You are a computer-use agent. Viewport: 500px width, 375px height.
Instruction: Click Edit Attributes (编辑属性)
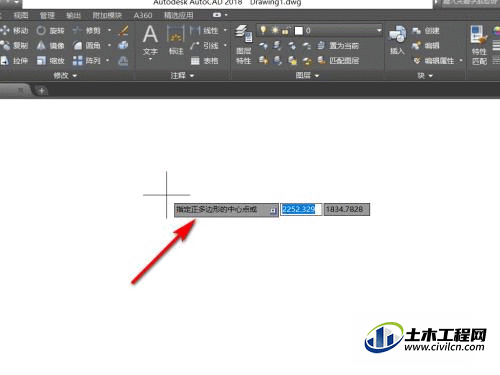[434, 61]
